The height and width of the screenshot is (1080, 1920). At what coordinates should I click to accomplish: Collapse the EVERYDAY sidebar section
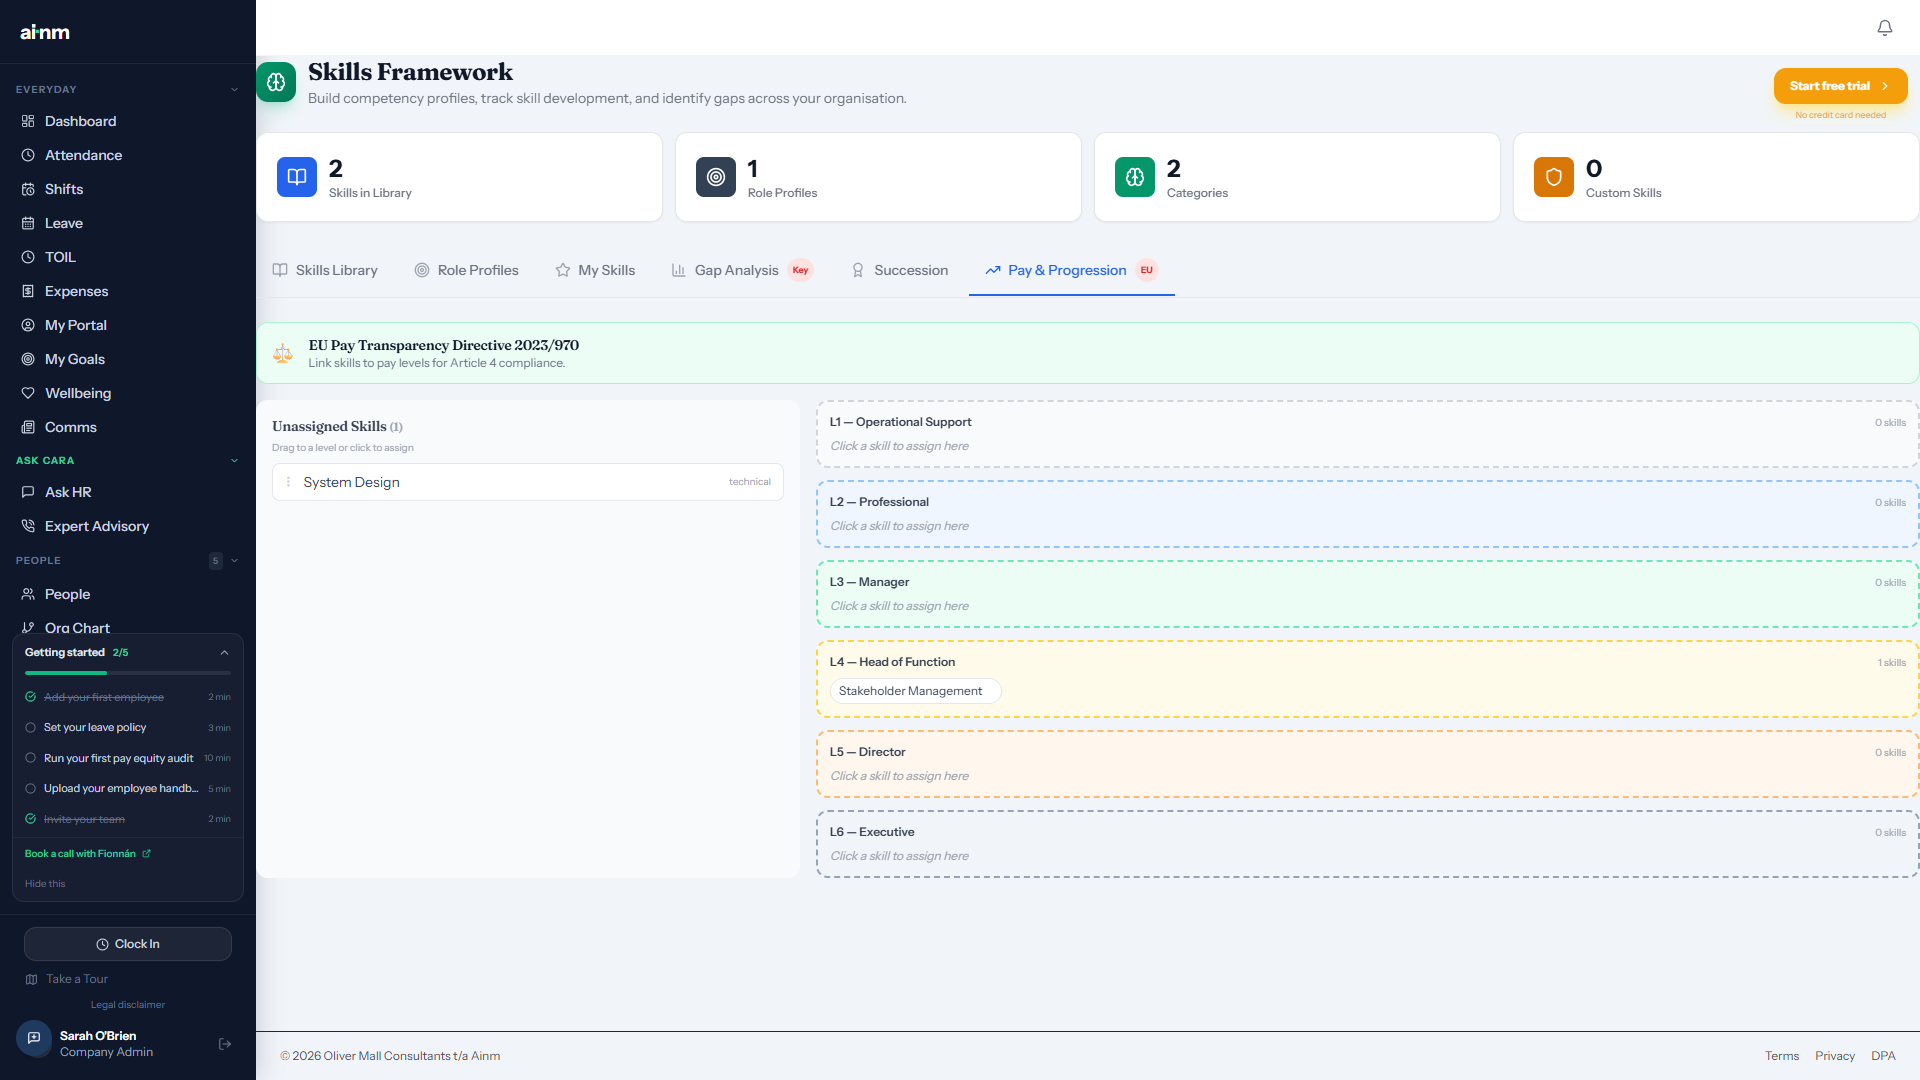[234, 90]
